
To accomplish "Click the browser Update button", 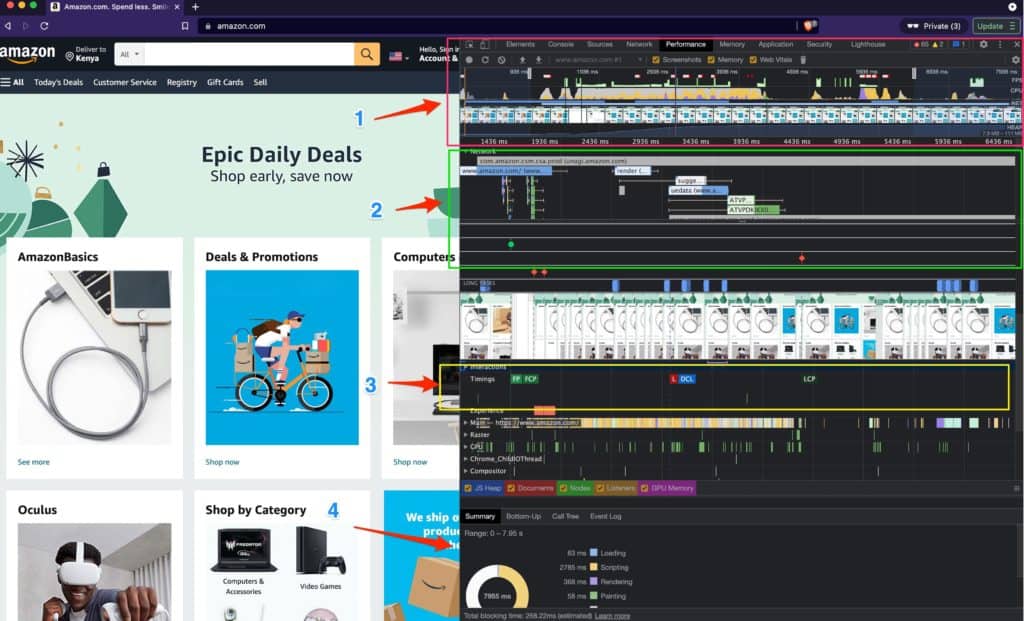I will click(x=995, y=26).
